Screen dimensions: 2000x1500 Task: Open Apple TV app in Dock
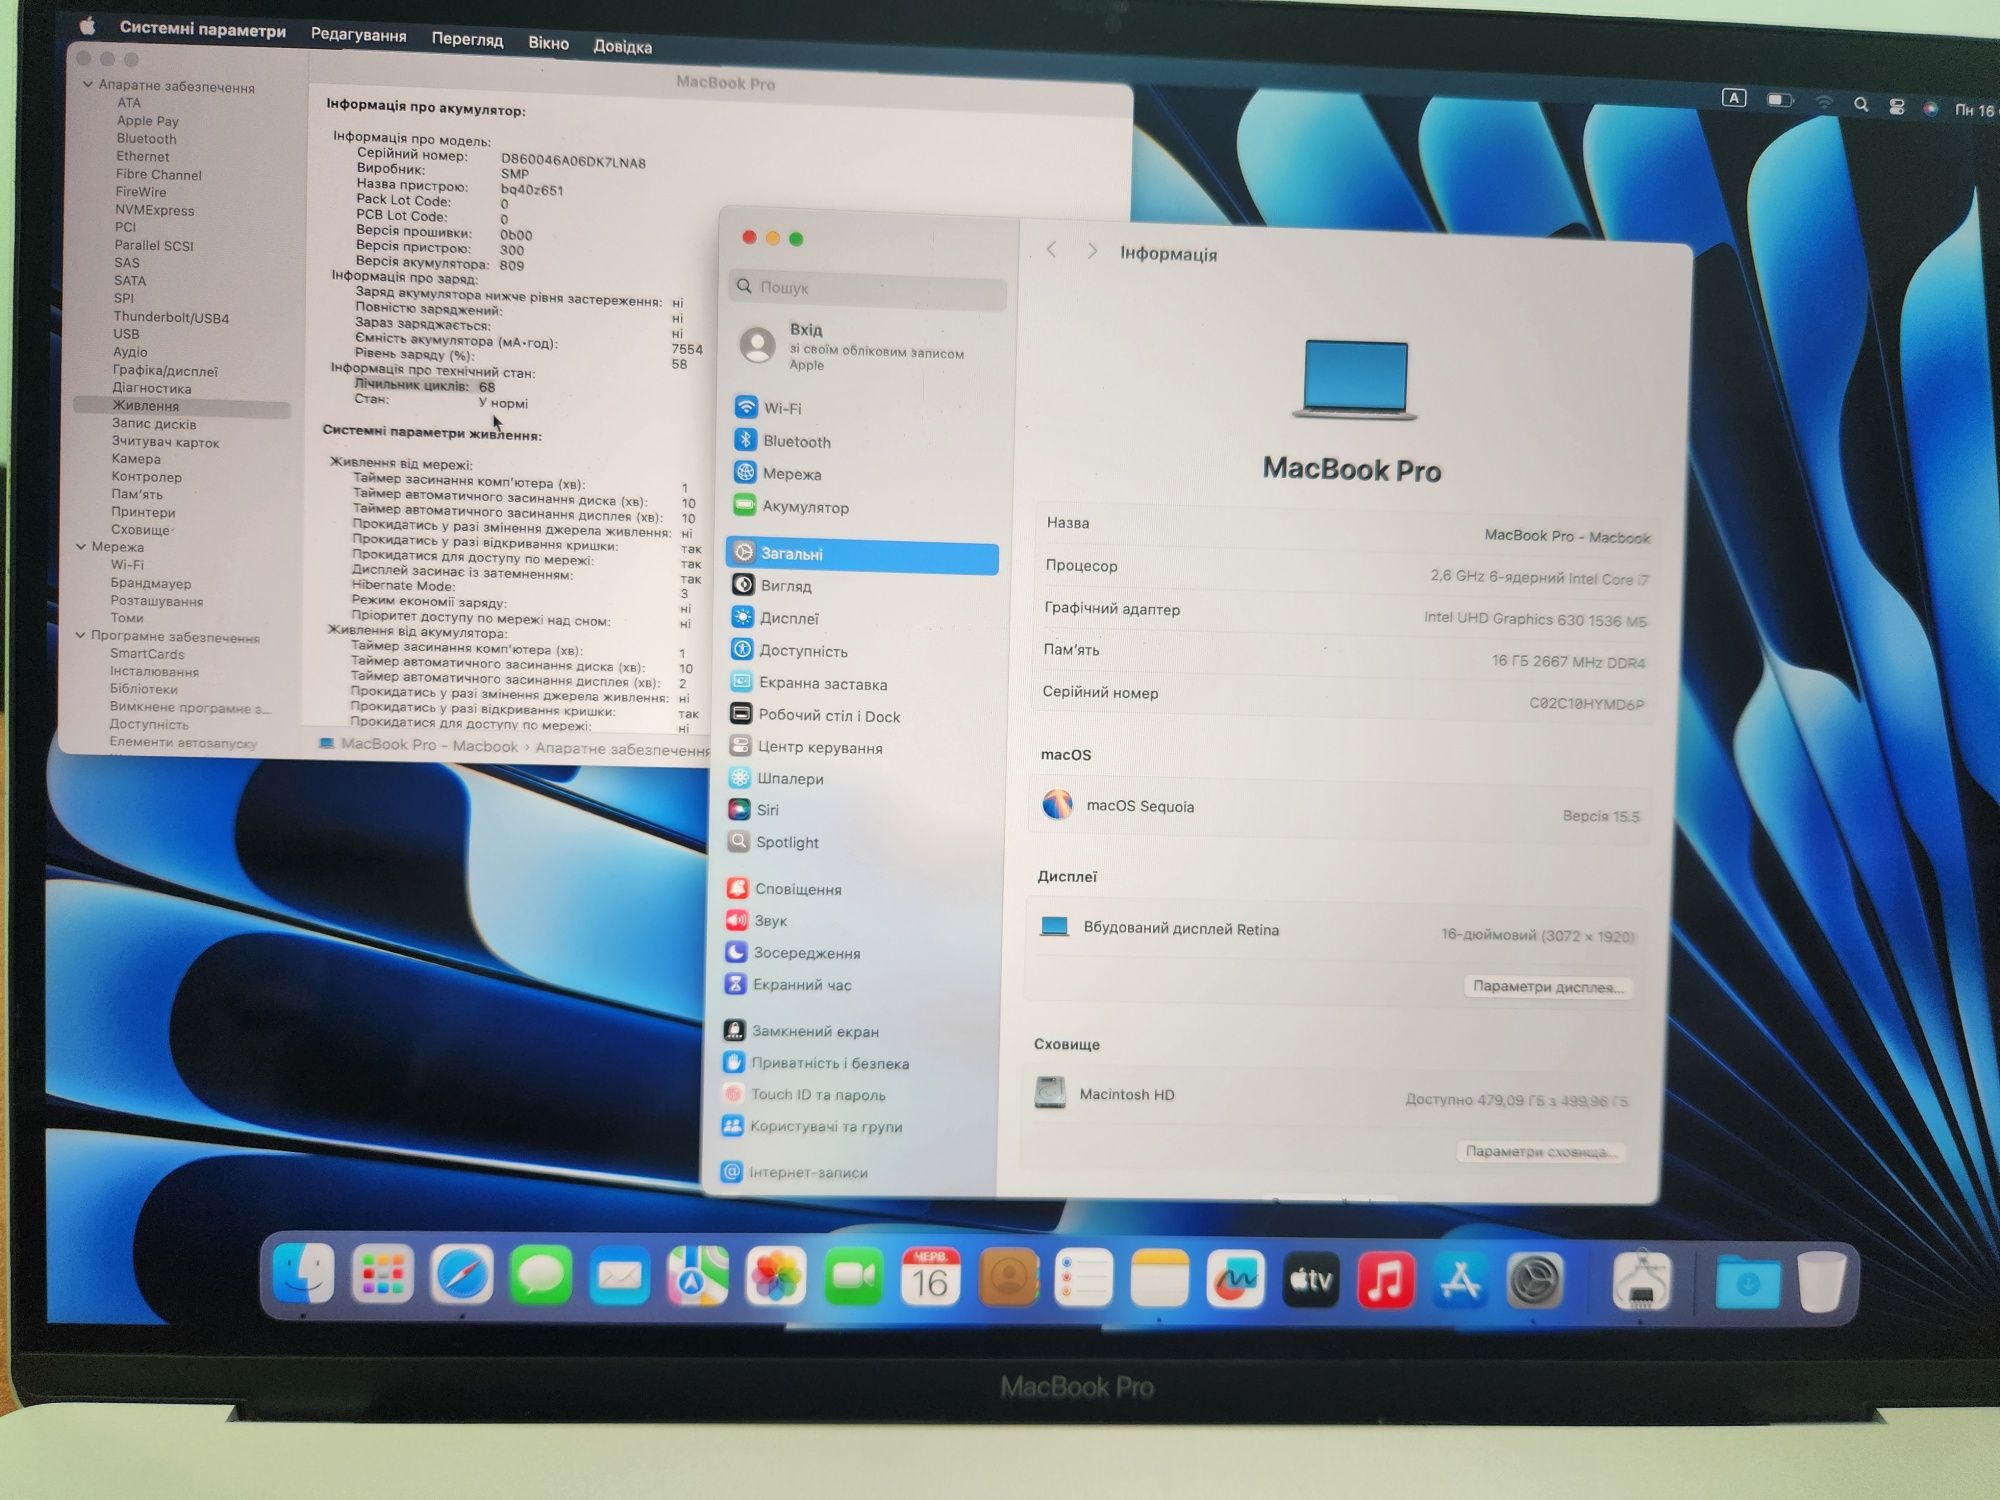pyautogui.click(x=1311, y=1280)
